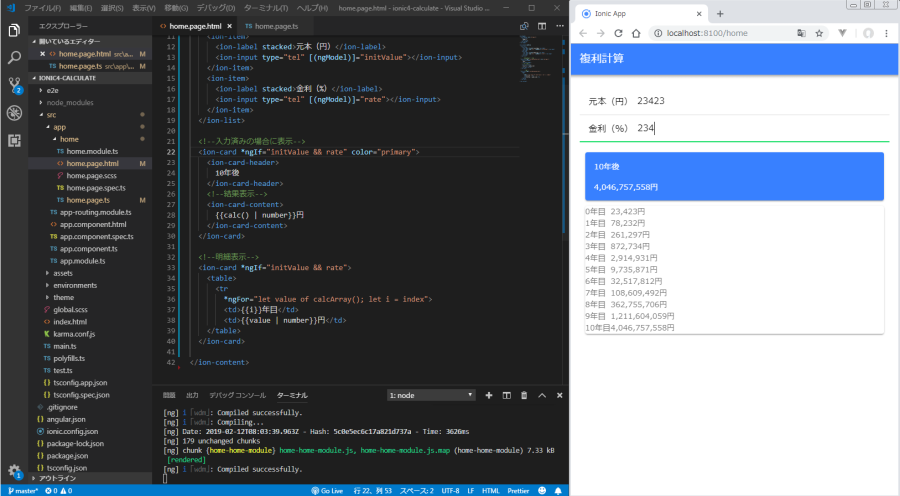Viewport: 900px width, 496px height.
Task: Expand the assets folder in explorer
Action: (62, 272)
